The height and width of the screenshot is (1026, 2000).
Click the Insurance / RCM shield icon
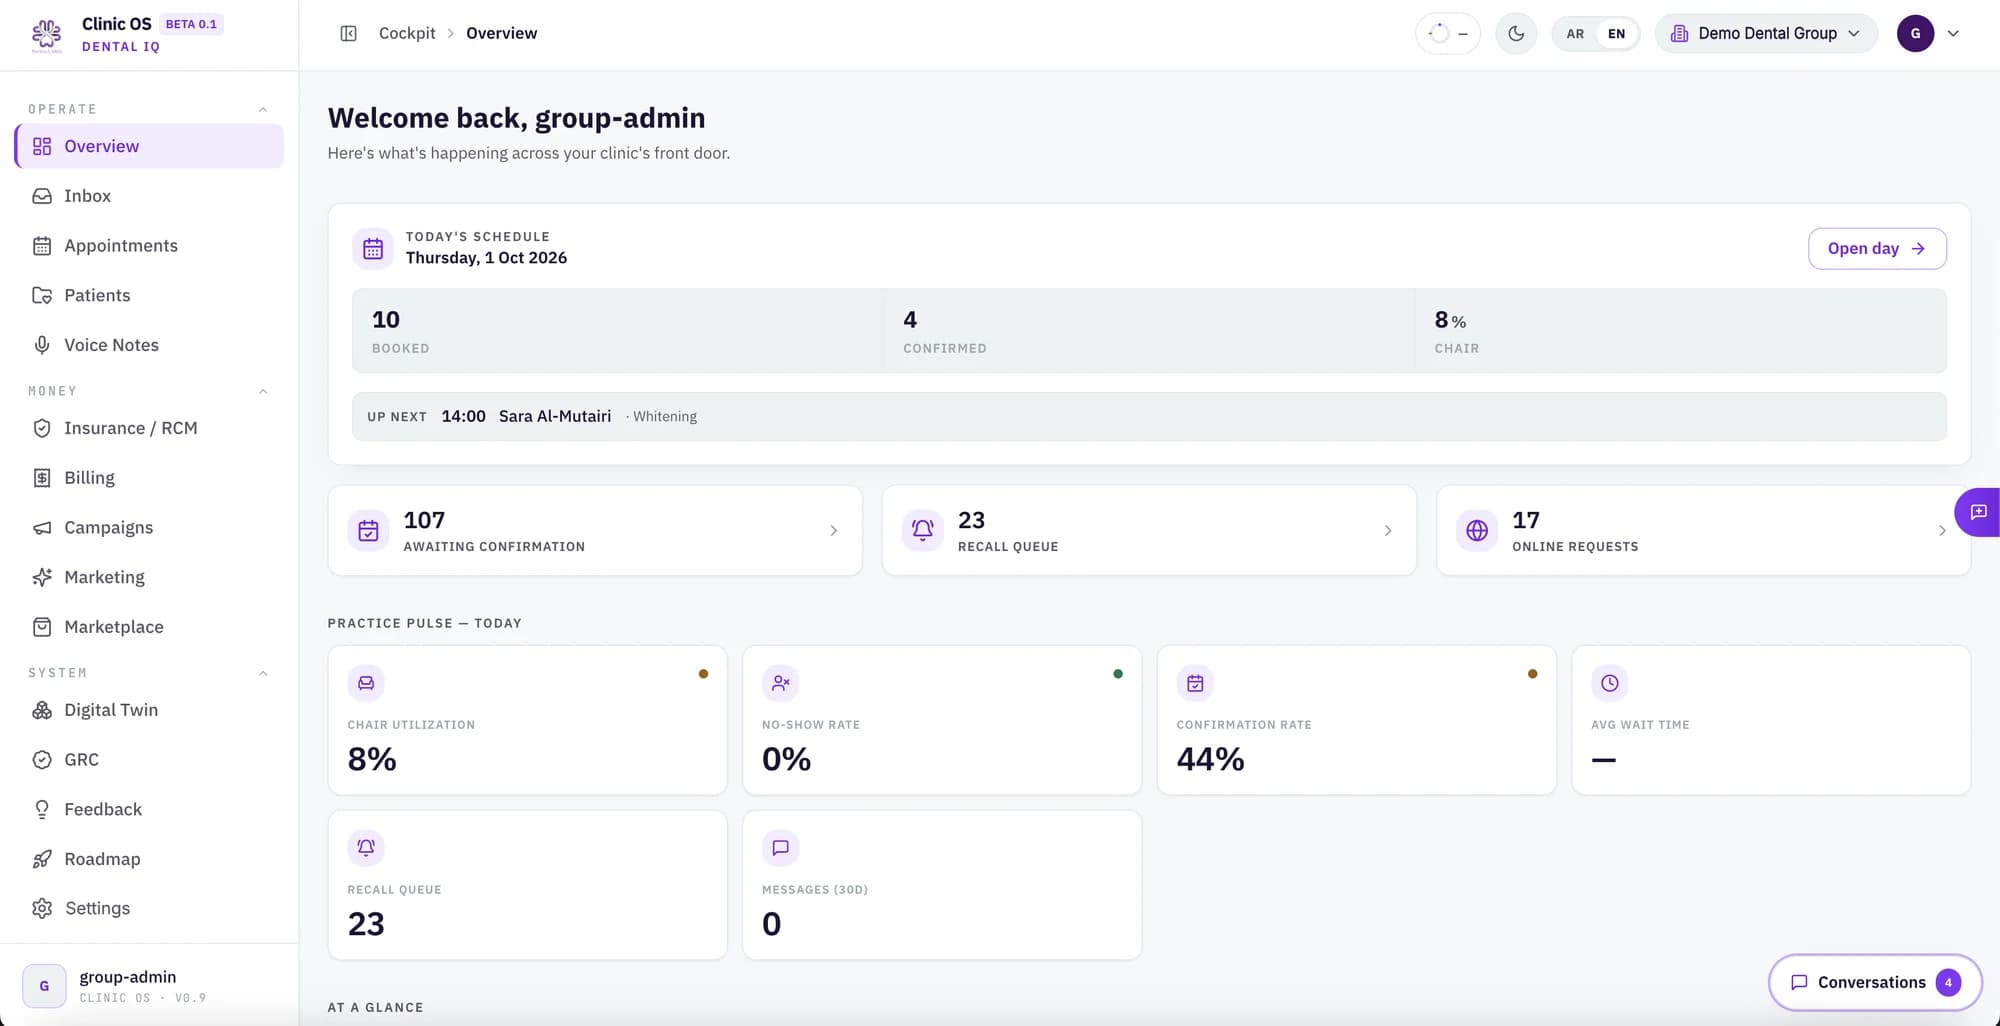42,428
